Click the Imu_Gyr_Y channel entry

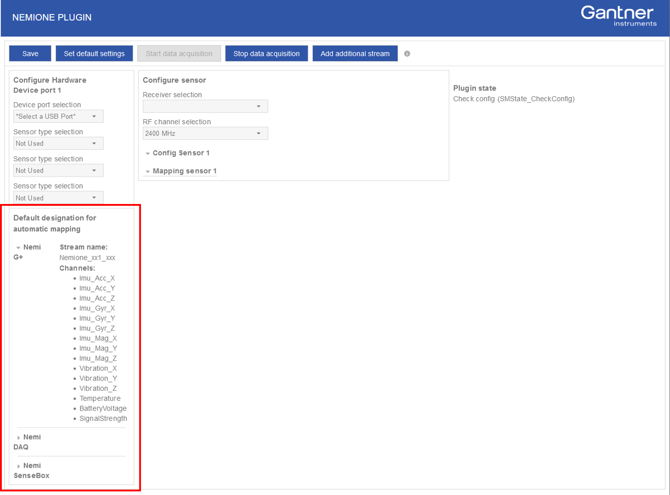point(97,318)
